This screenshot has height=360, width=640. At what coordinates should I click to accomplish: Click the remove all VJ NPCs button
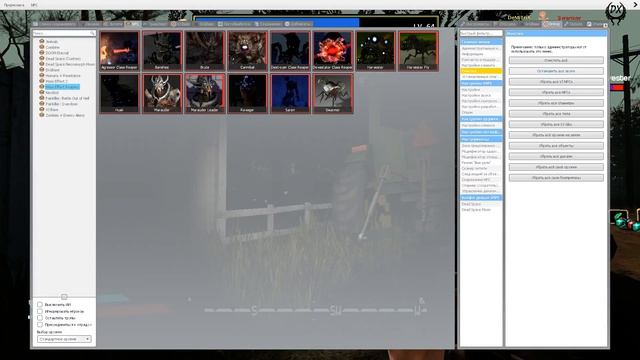click(x=556, y=82)
